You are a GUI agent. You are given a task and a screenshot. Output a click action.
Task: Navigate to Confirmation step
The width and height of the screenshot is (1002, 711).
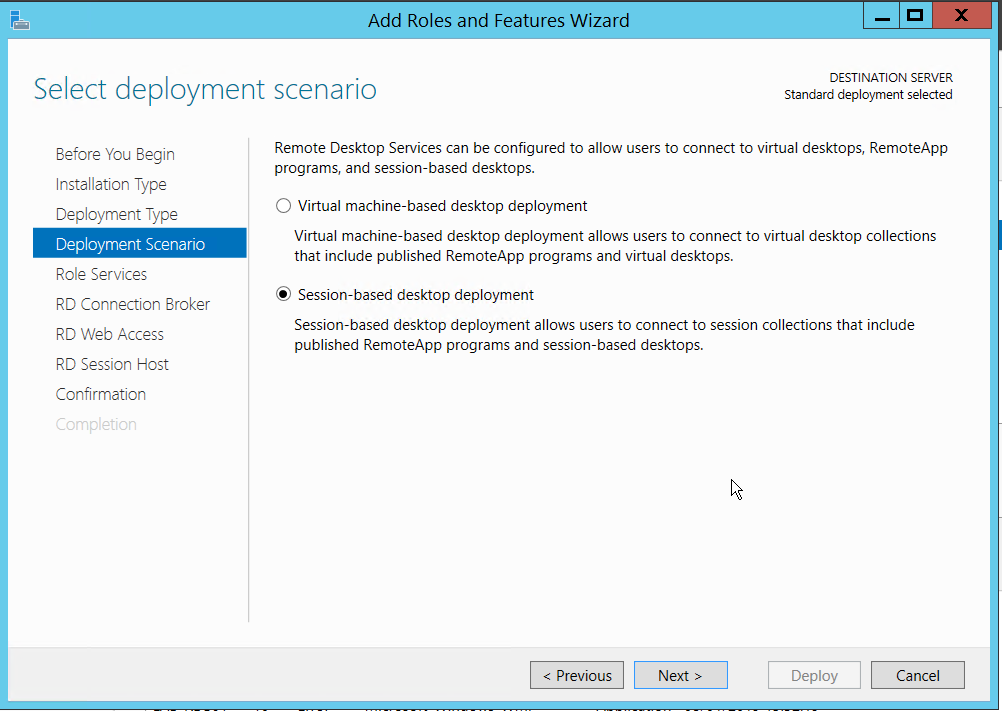click(100, 394)
